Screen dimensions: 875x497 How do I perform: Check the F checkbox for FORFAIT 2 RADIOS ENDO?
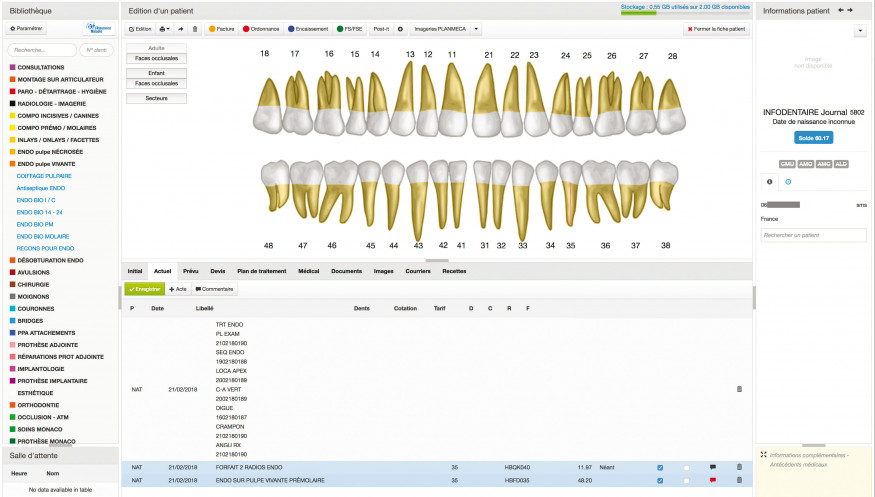click(x=686, y=467)
